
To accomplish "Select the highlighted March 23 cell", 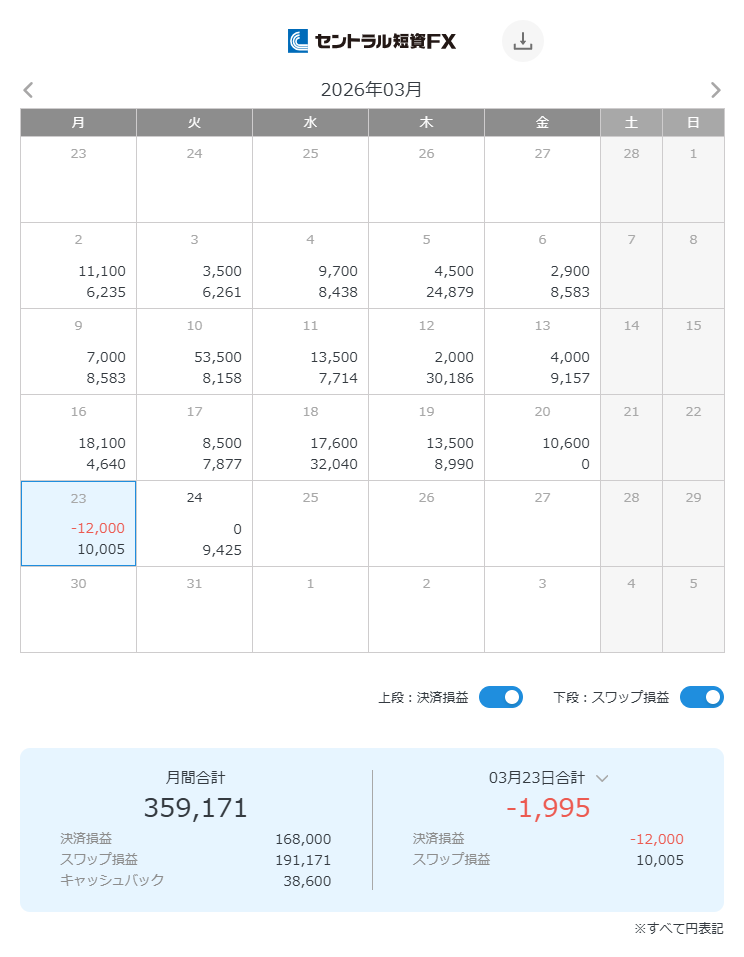I will 78,523.
